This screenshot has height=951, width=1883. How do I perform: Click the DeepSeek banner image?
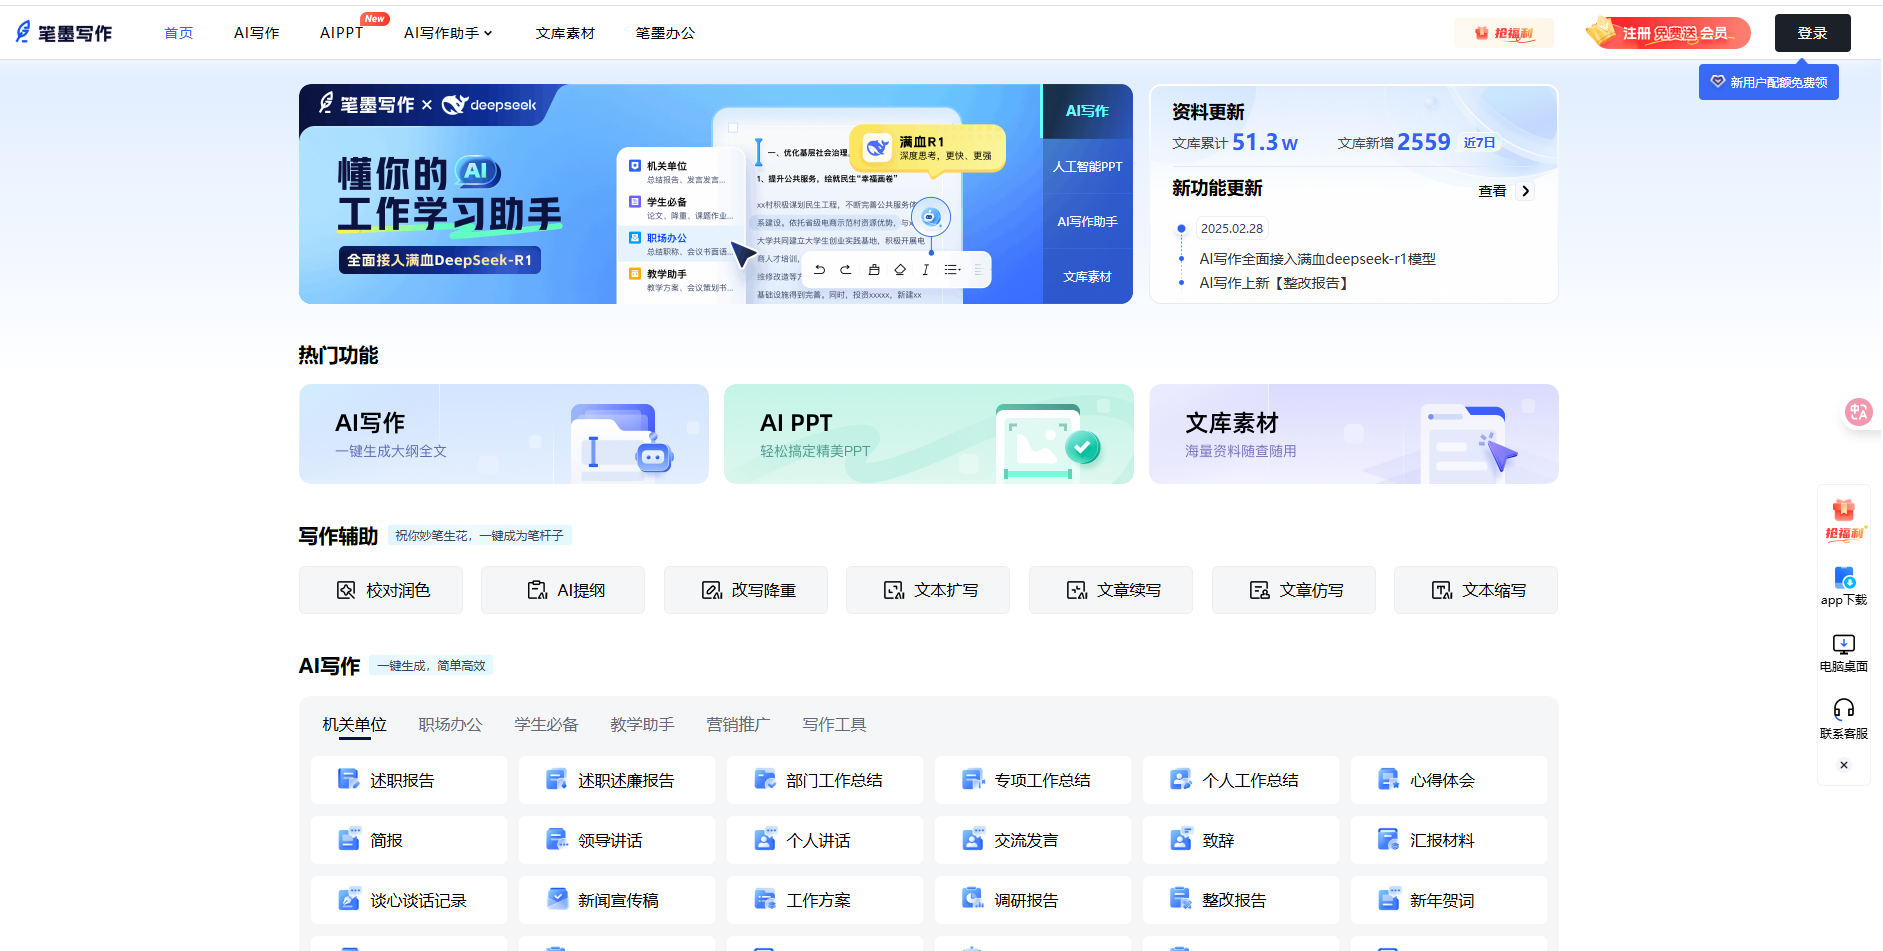pyautogui.click(x=670, y=194)
